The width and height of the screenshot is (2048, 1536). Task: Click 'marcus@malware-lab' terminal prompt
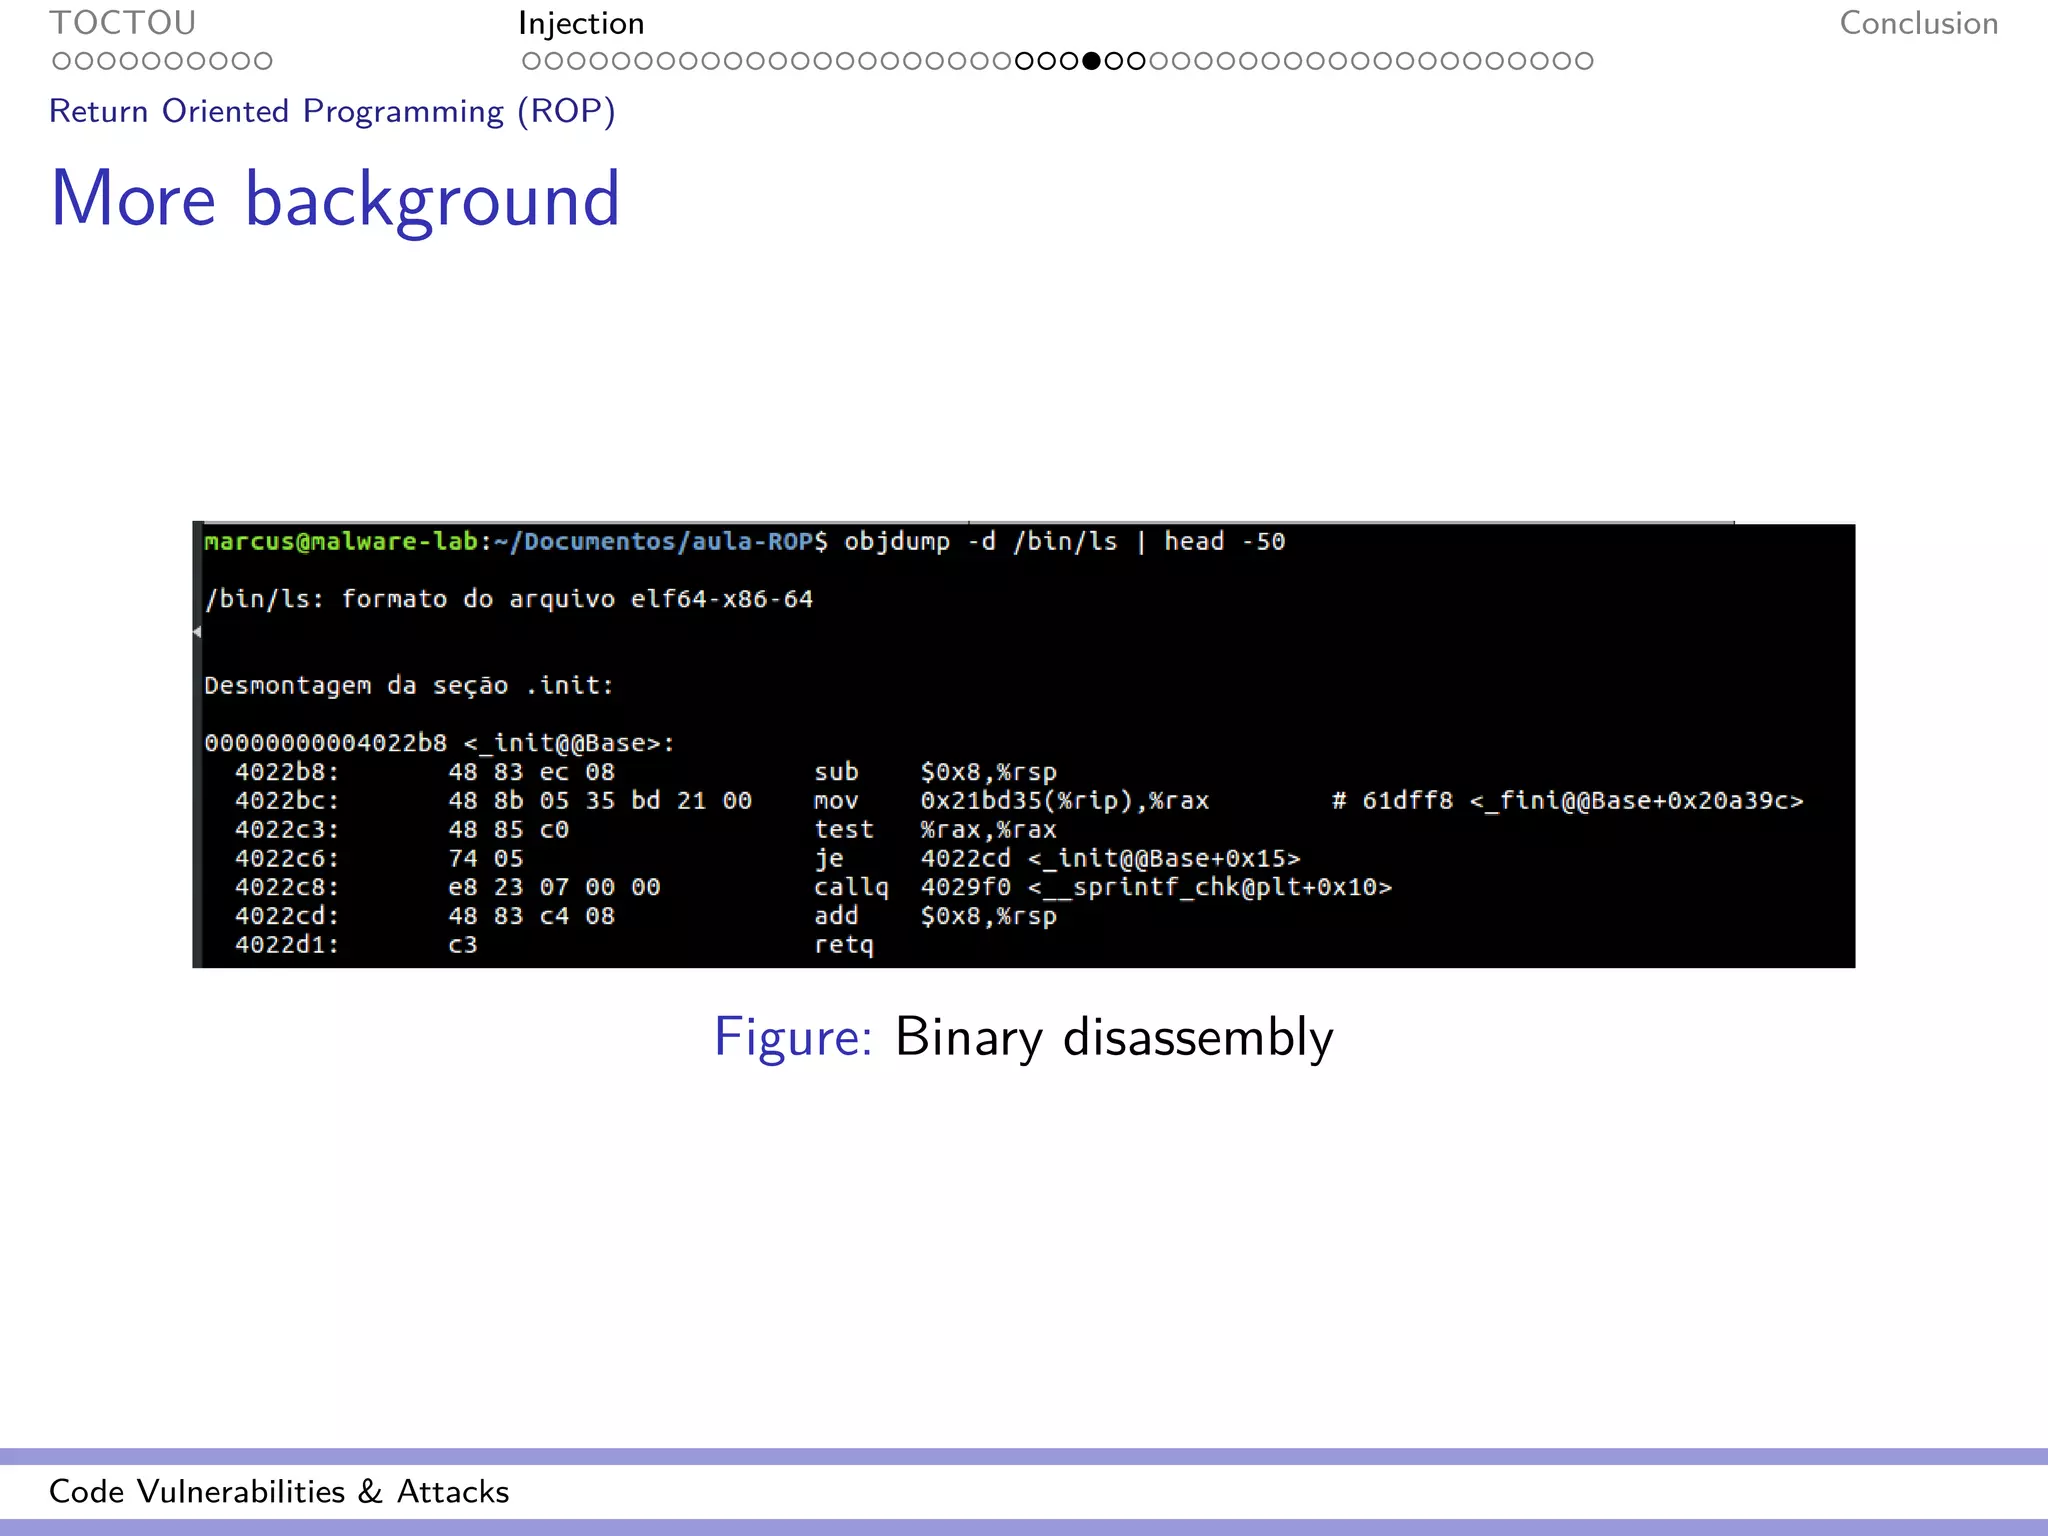[x=341, y=542]
